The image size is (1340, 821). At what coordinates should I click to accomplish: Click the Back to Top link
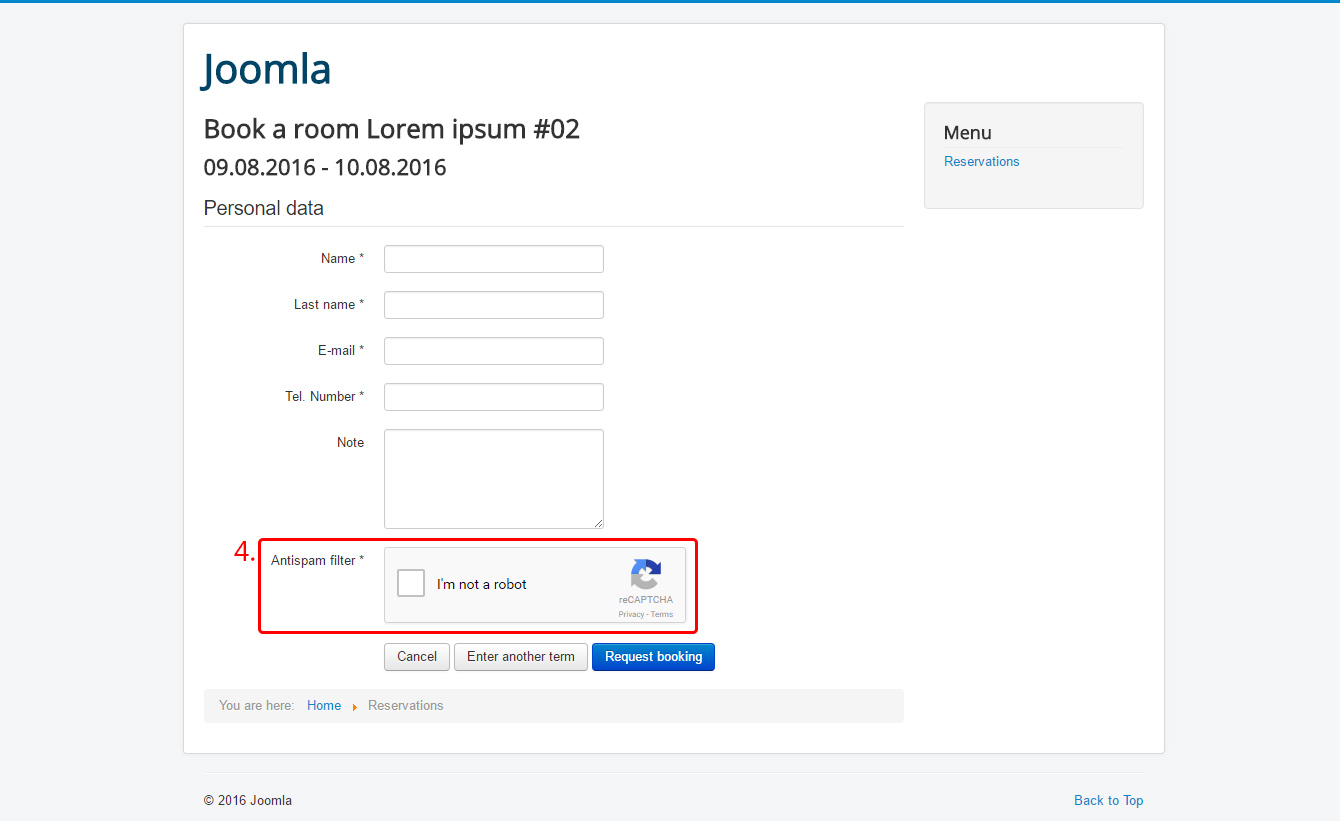(x=1108, y=800)
